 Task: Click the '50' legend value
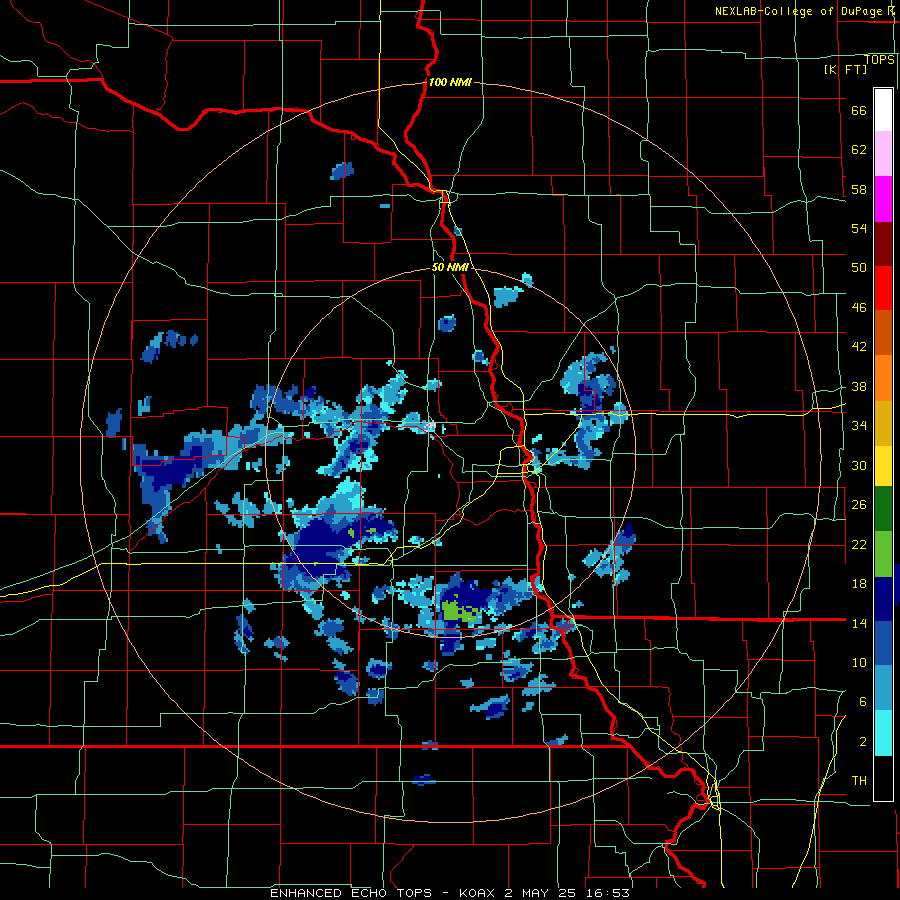tap(859, 267)
